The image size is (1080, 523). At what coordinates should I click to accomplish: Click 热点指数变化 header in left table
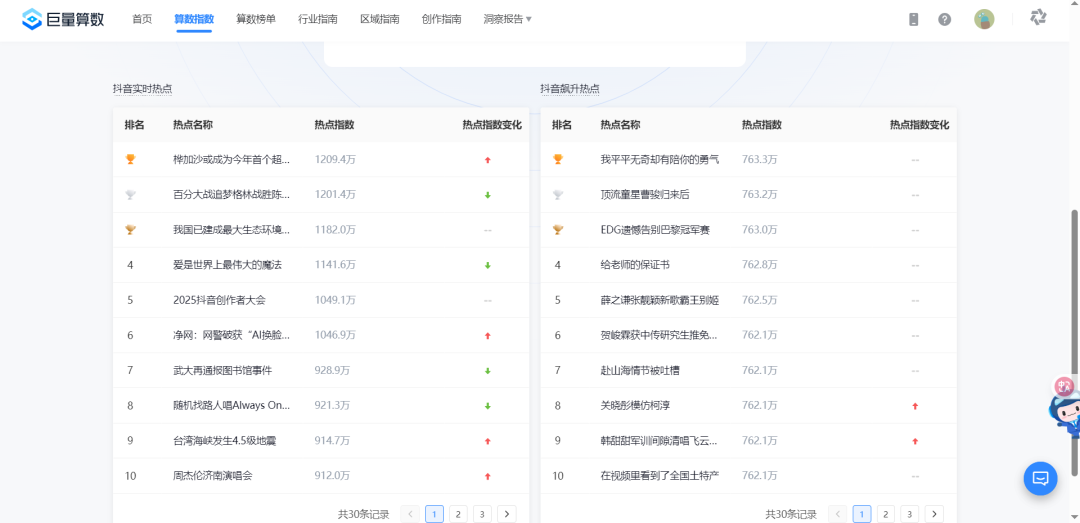pyautogui.click(x=492, y=125)
